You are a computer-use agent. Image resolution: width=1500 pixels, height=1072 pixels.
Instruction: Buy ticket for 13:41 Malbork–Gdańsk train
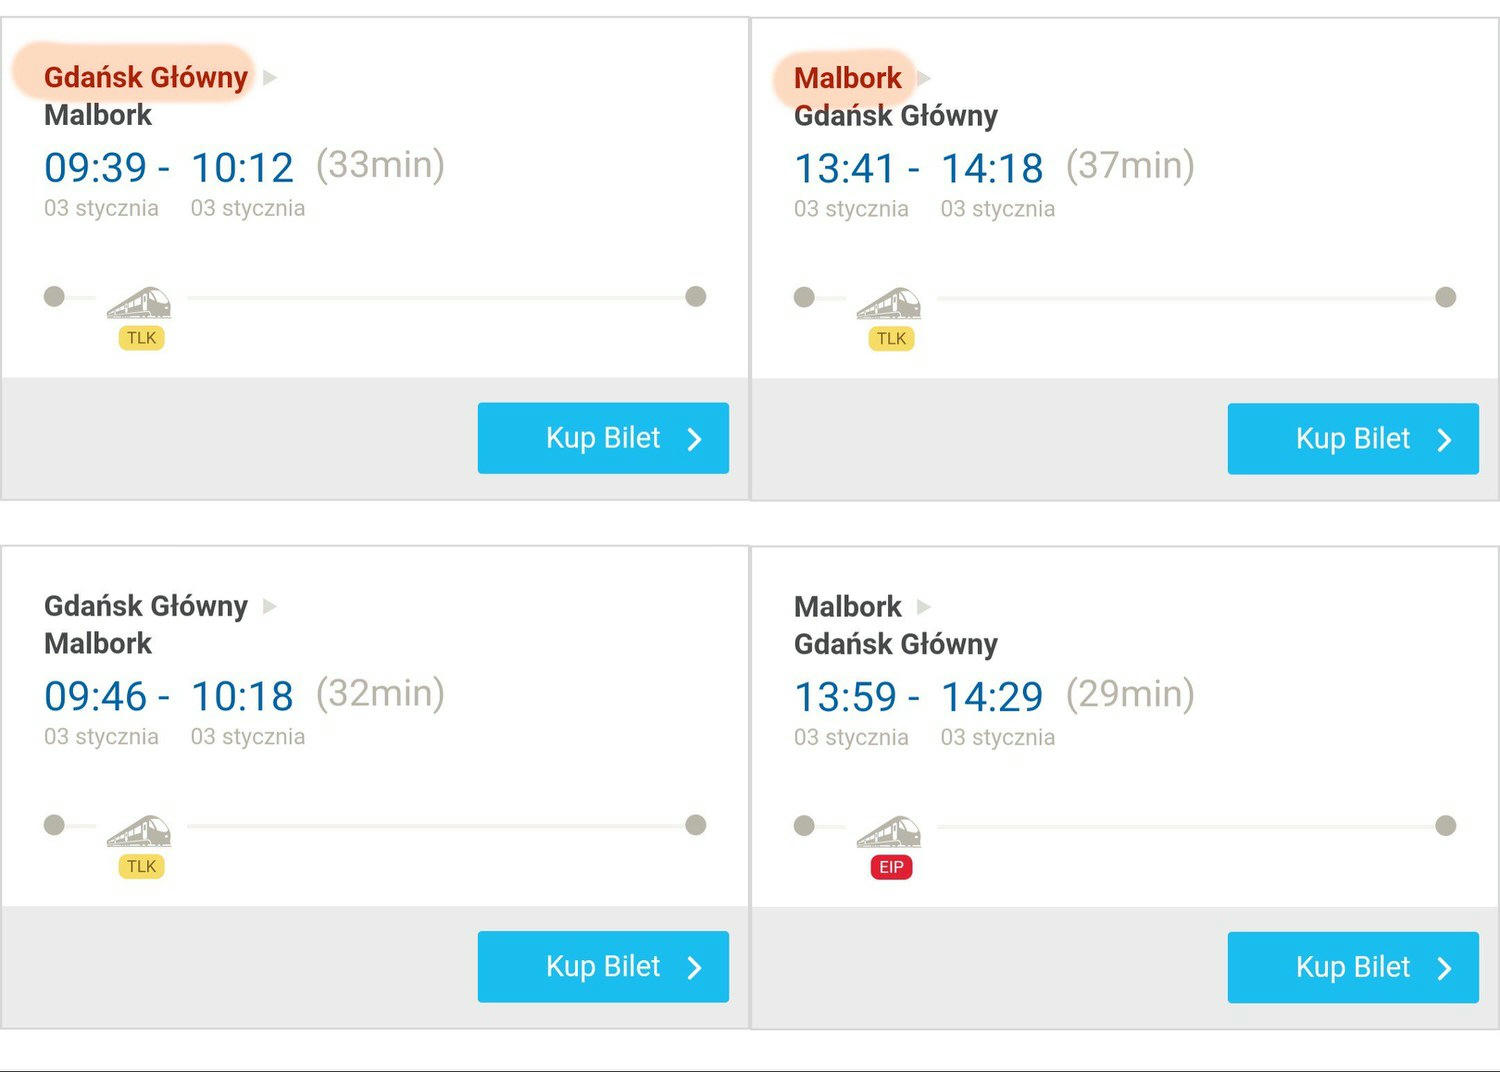coord(1353,439)
